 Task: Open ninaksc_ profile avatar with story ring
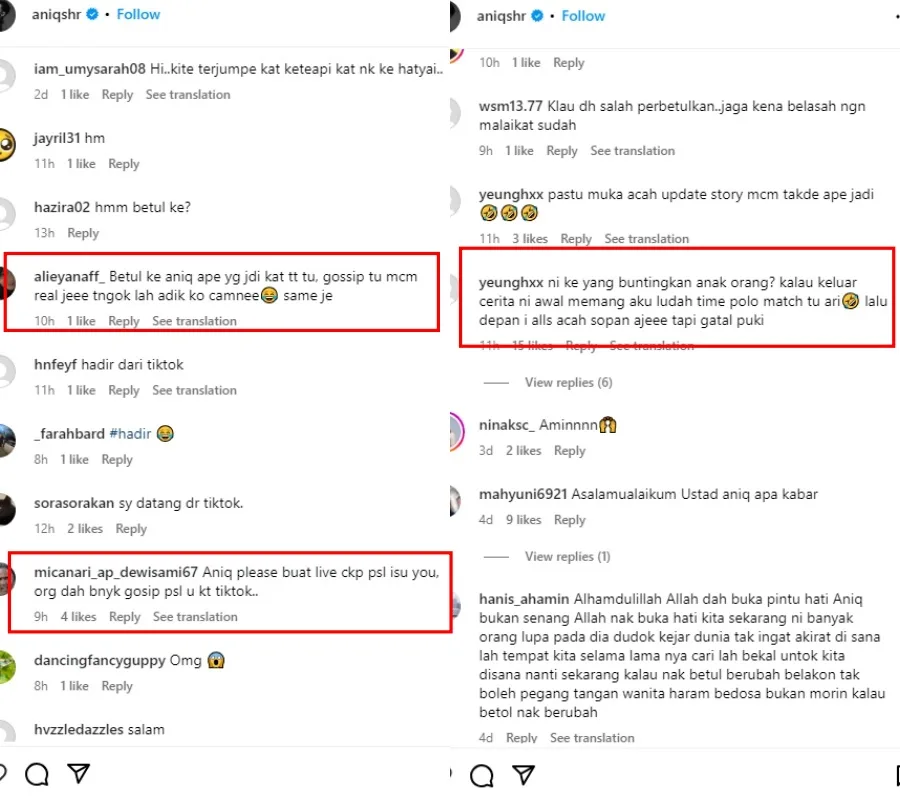[457, 431]
